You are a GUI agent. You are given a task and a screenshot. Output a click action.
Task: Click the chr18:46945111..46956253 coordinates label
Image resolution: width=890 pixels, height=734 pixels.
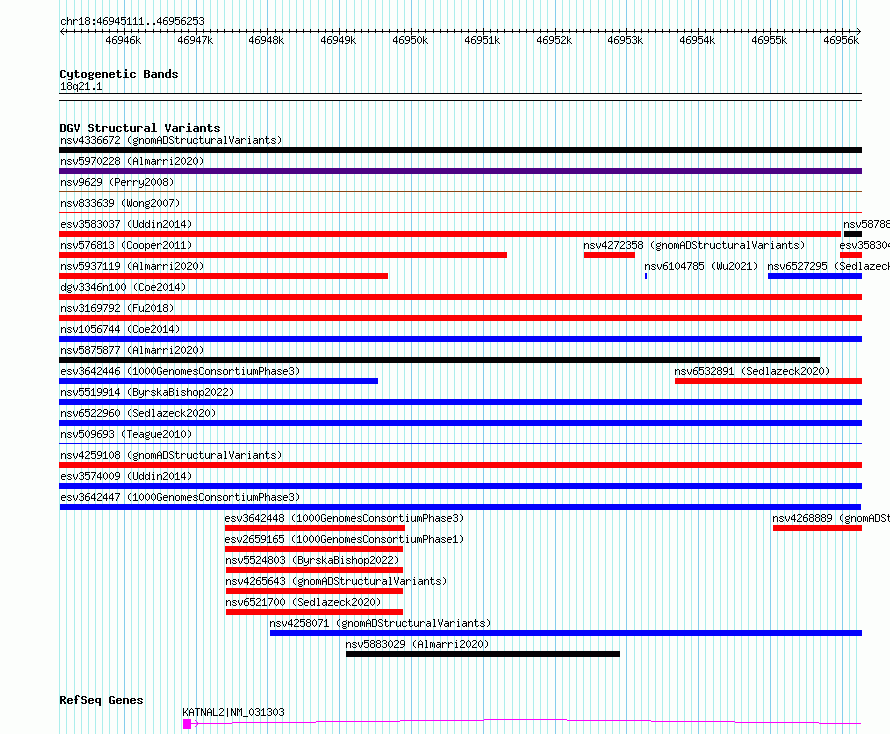coord(132,22)
